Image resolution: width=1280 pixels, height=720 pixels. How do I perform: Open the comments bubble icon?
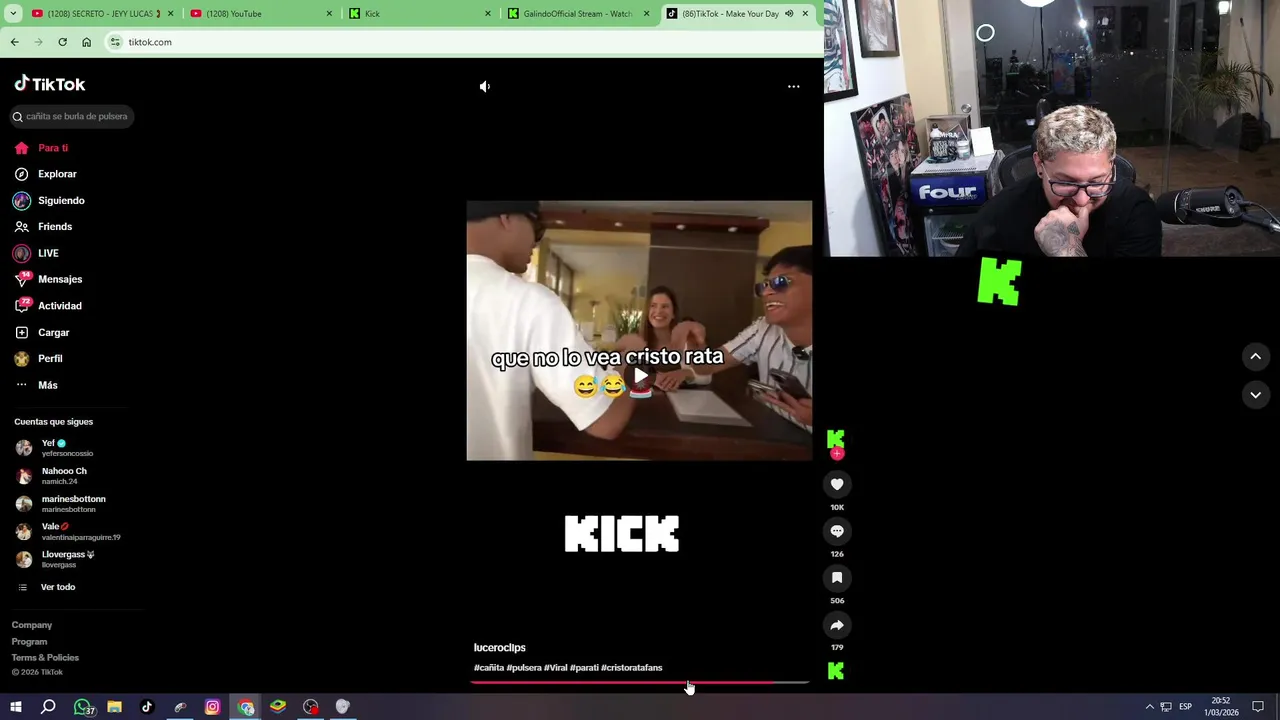(837, 531)
